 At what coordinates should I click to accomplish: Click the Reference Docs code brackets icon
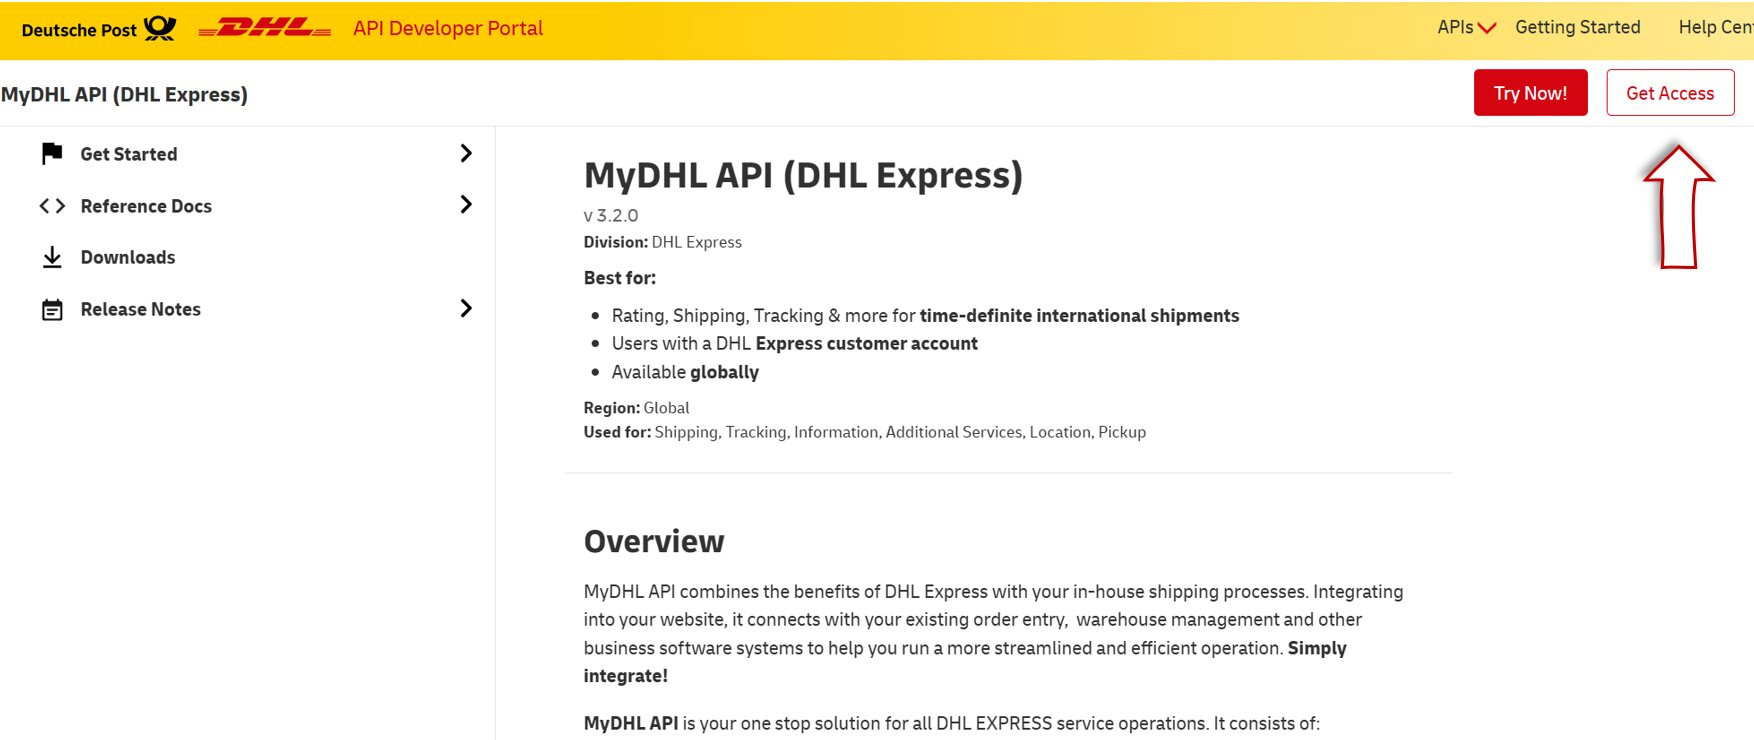coord(52,206)
